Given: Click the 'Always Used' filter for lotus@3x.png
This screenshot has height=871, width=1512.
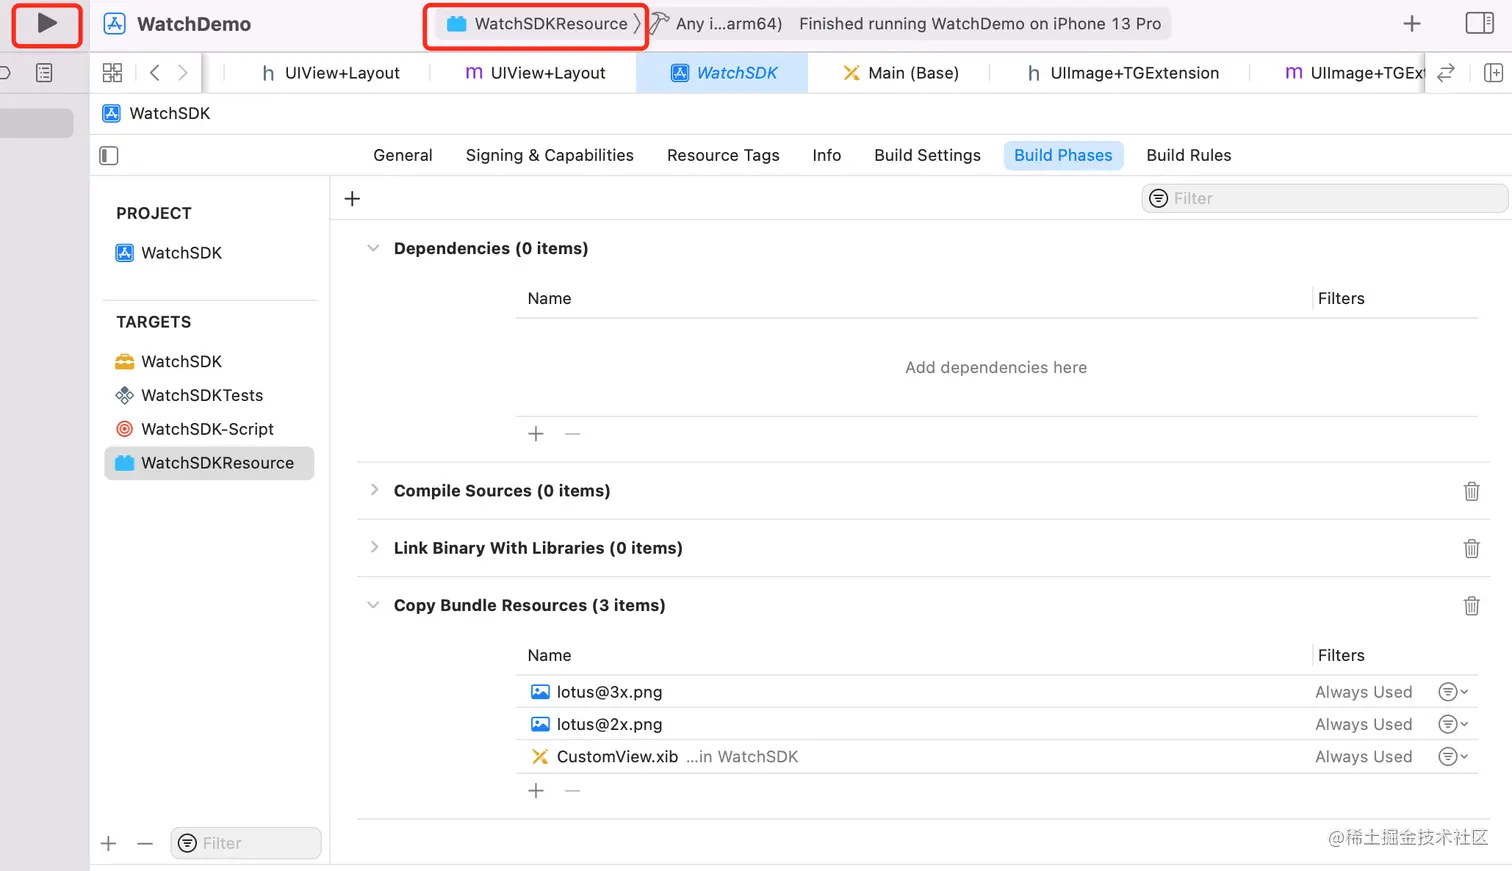Looking at the screenshot, I should coord(1364,692).
